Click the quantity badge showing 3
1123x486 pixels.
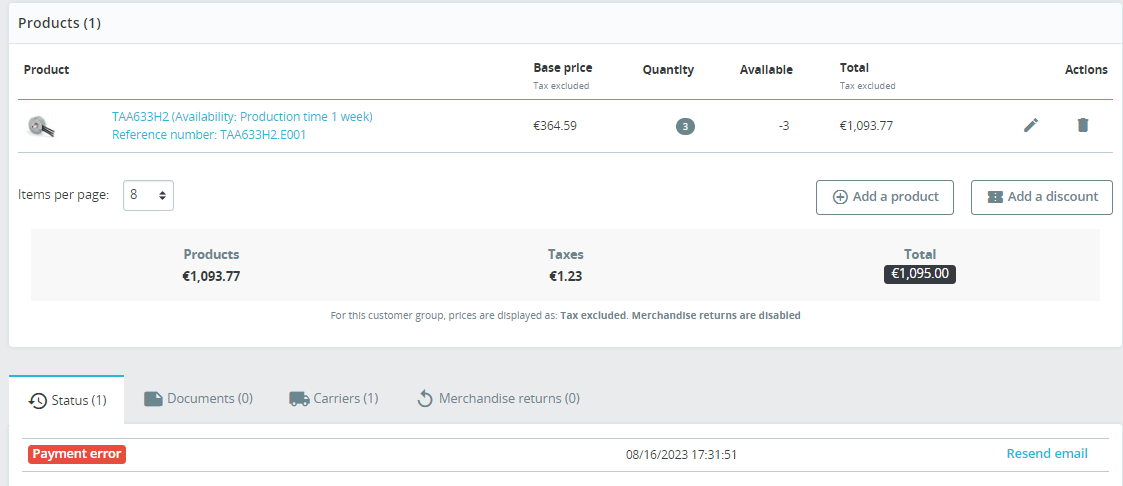pos(685,127)
